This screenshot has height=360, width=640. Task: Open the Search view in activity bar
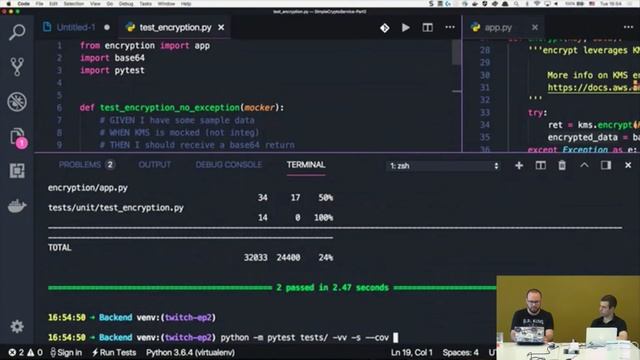(17, 32)
